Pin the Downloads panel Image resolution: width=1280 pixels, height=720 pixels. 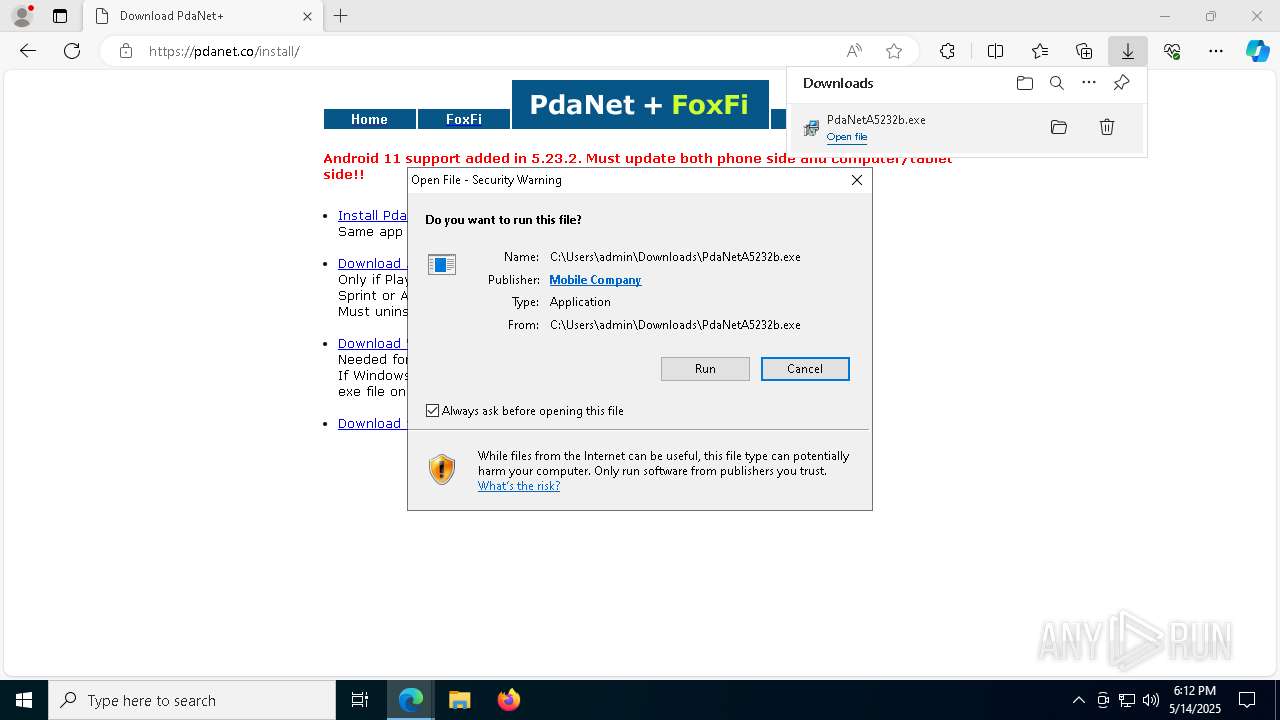1121,83
